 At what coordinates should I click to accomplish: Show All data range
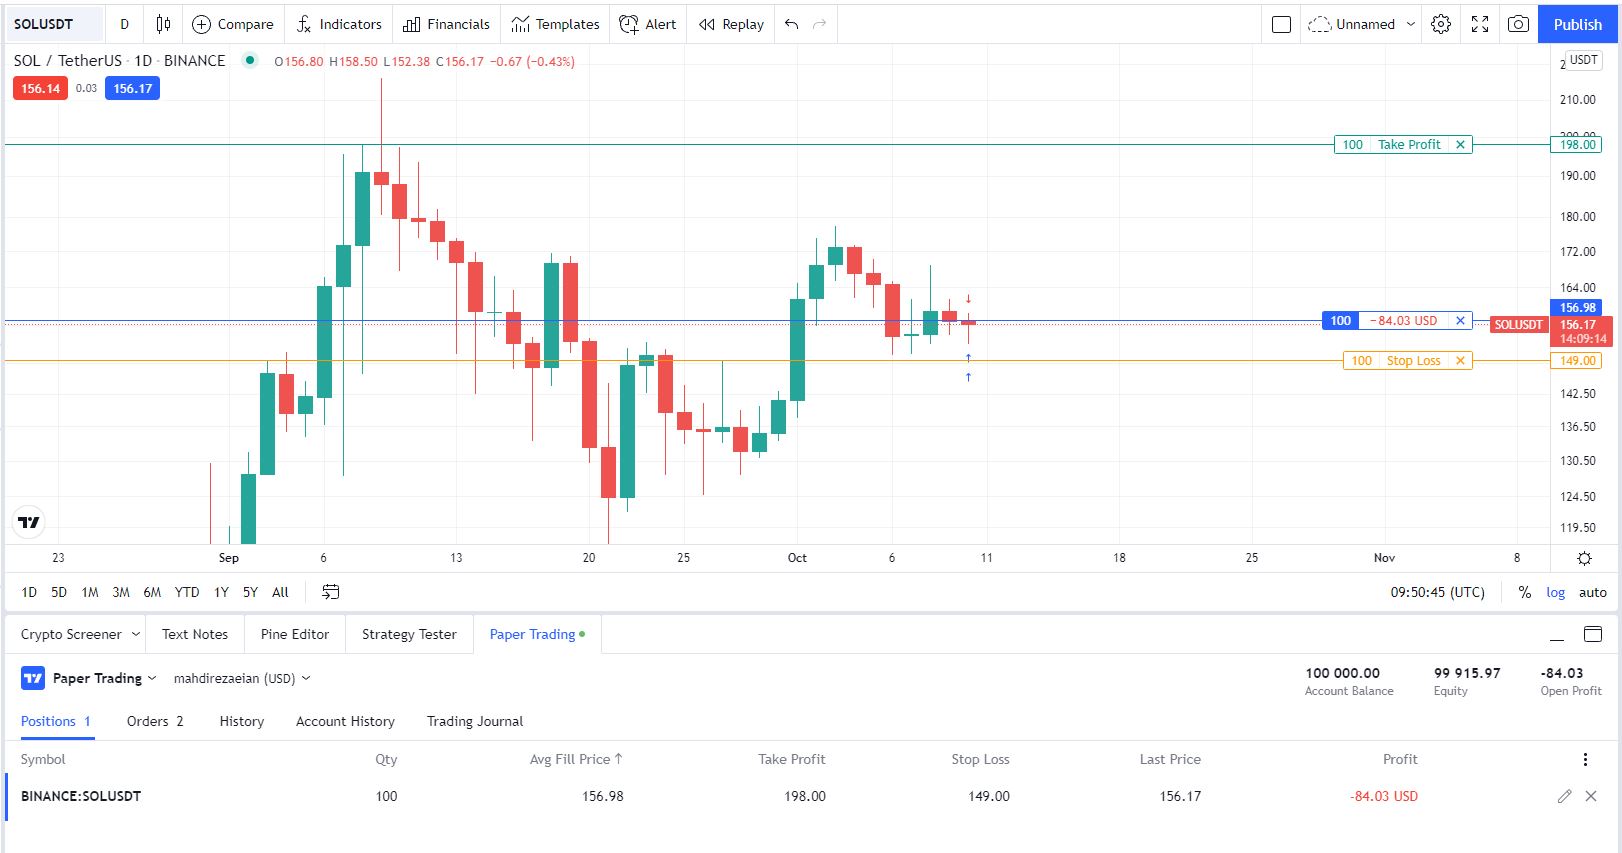(280, 592)
